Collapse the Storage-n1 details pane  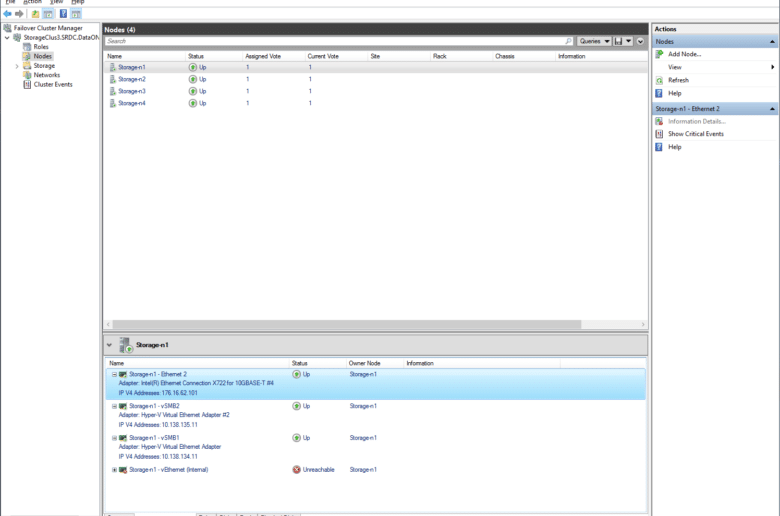(109, 345)
